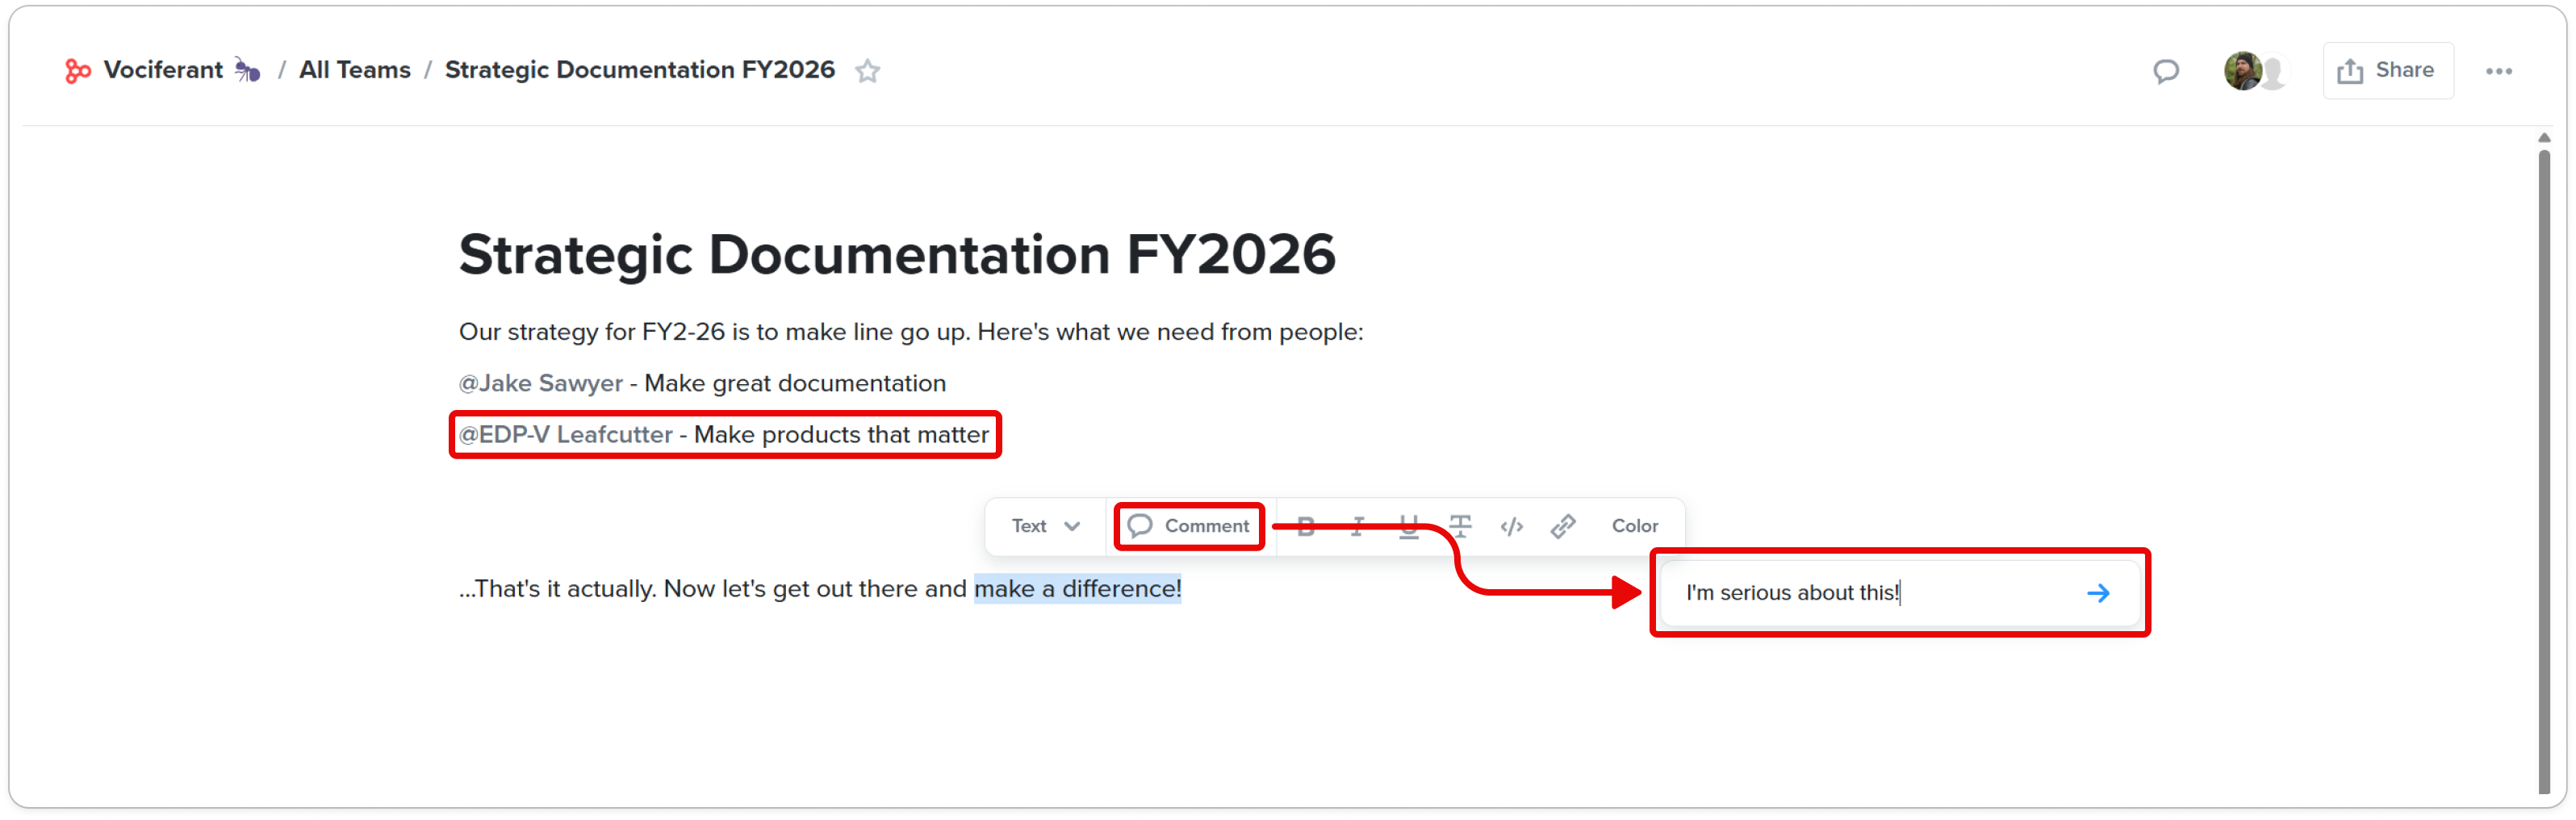Apply strikethrough formatting
Image resolution: width=2576 pixels, height=820 pixels.
[1459, 526]
